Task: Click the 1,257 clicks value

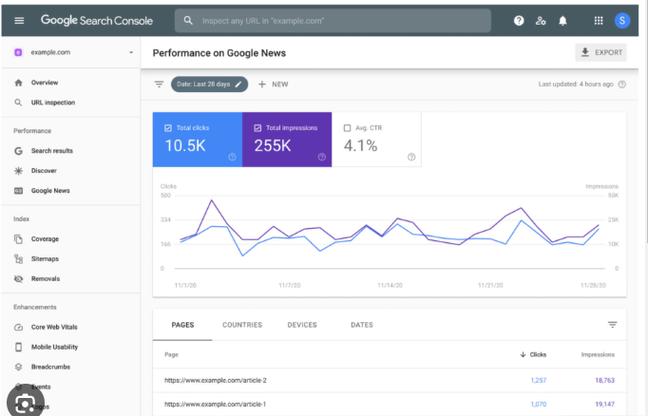Action: (x=538, y=380)
